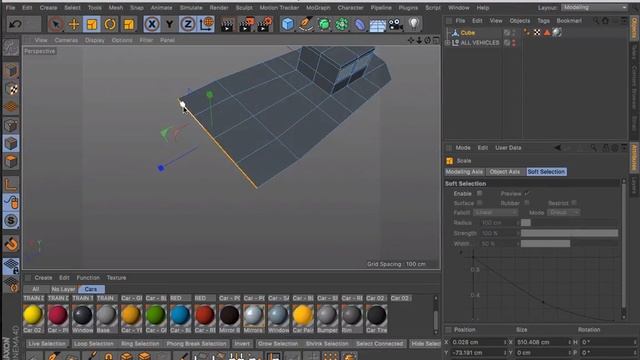Toggle the Enable Snap S icon

(x=11, y=221)
